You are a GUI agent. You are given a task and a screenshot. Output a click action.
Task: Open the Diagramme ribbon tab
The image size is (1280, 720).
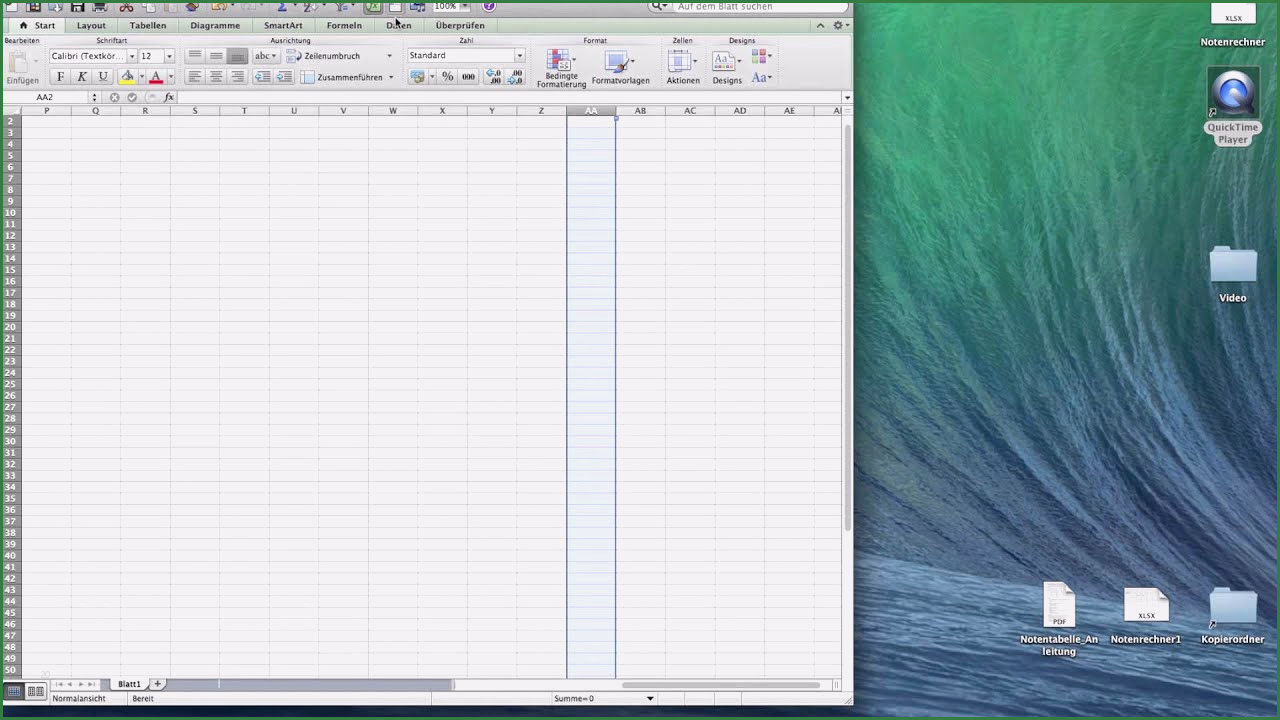(x=215, y=25)
